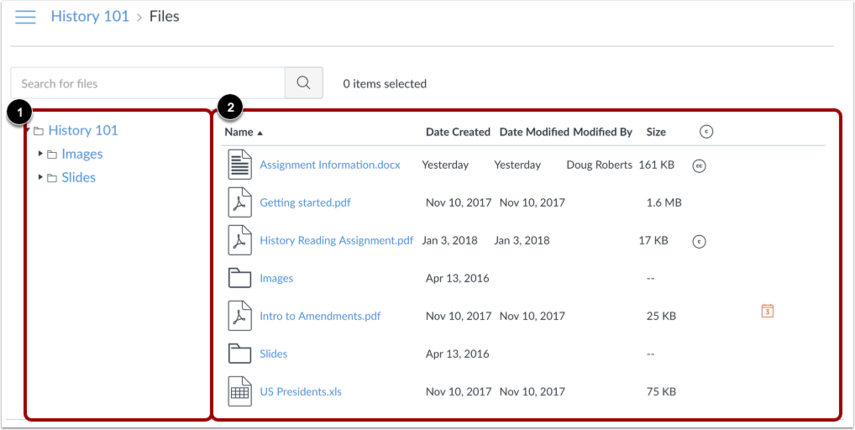Click the copyright icon on the History Reading Assignment row

[699, 242]
